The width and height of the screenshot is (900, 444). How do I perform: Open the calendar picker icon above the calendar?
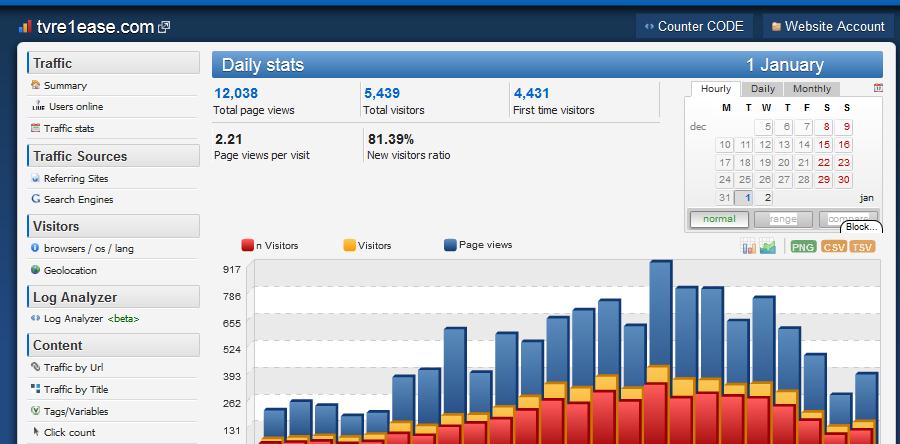[x=878, y=88]
